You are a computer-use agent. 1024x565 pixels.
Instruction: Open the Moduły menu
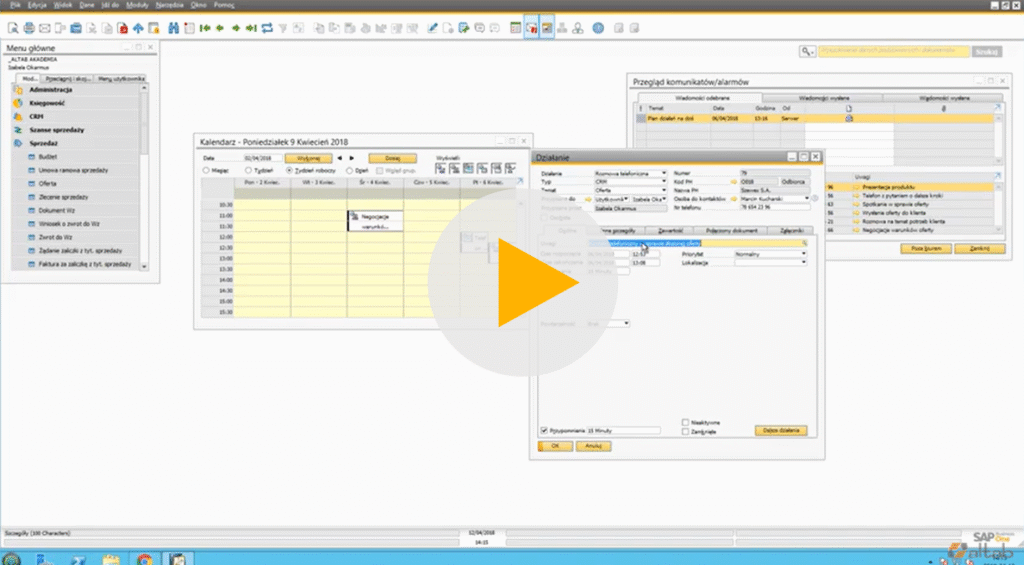137,5
